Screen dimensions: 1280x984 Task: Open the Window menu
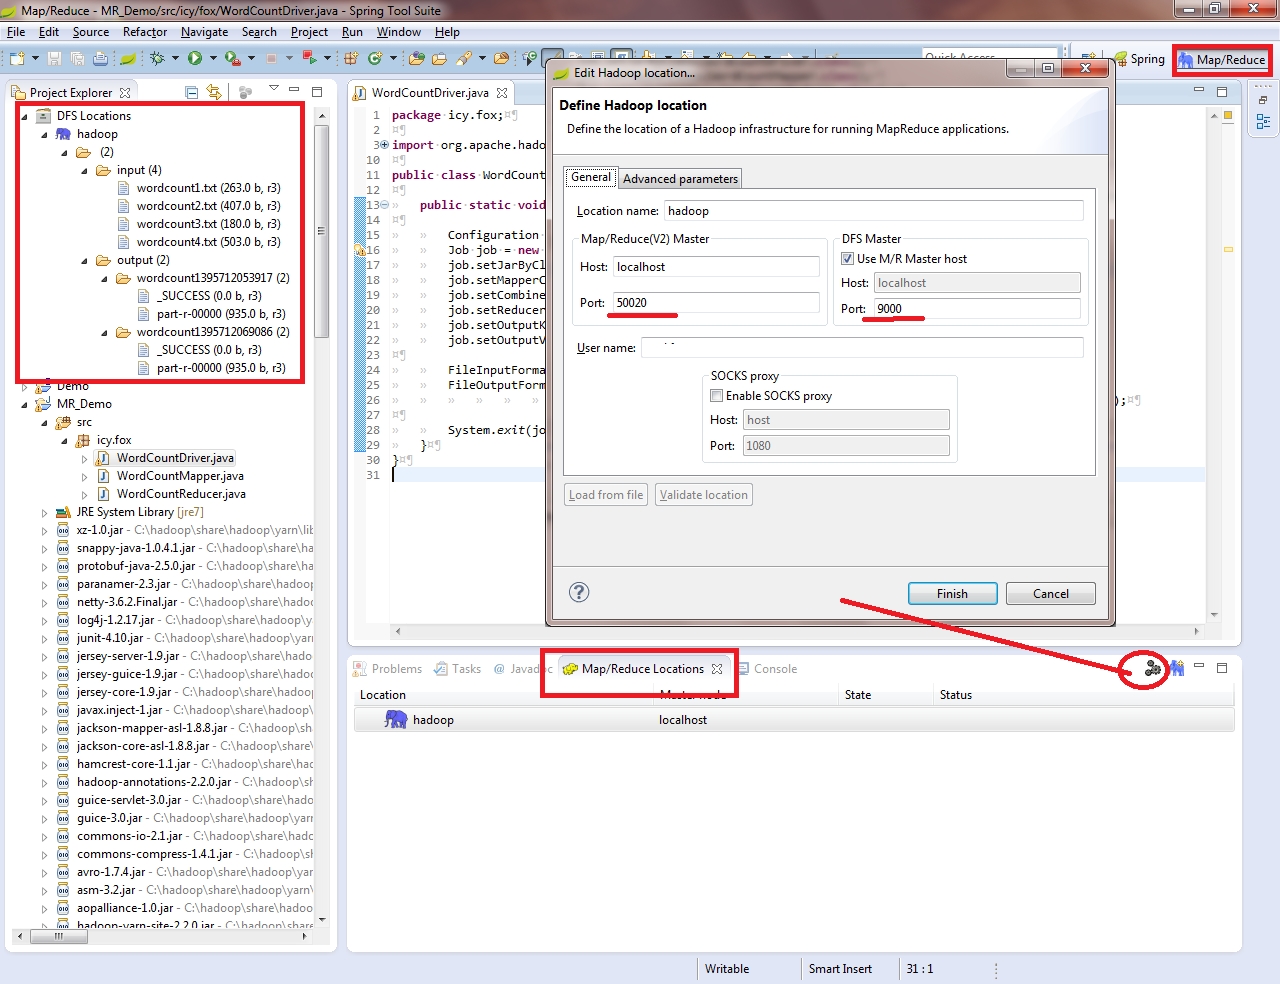tap(399, 32)
